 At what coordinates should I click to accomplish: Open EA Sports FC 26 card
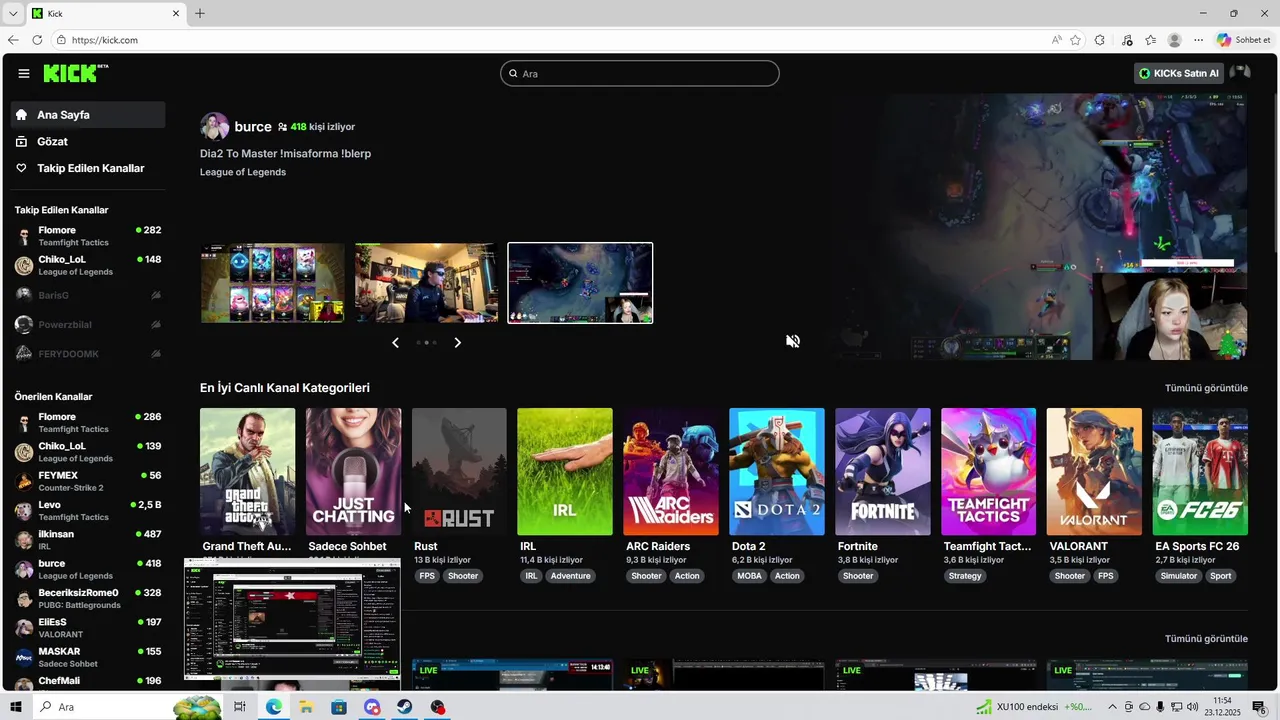[x=1200, y=471]
